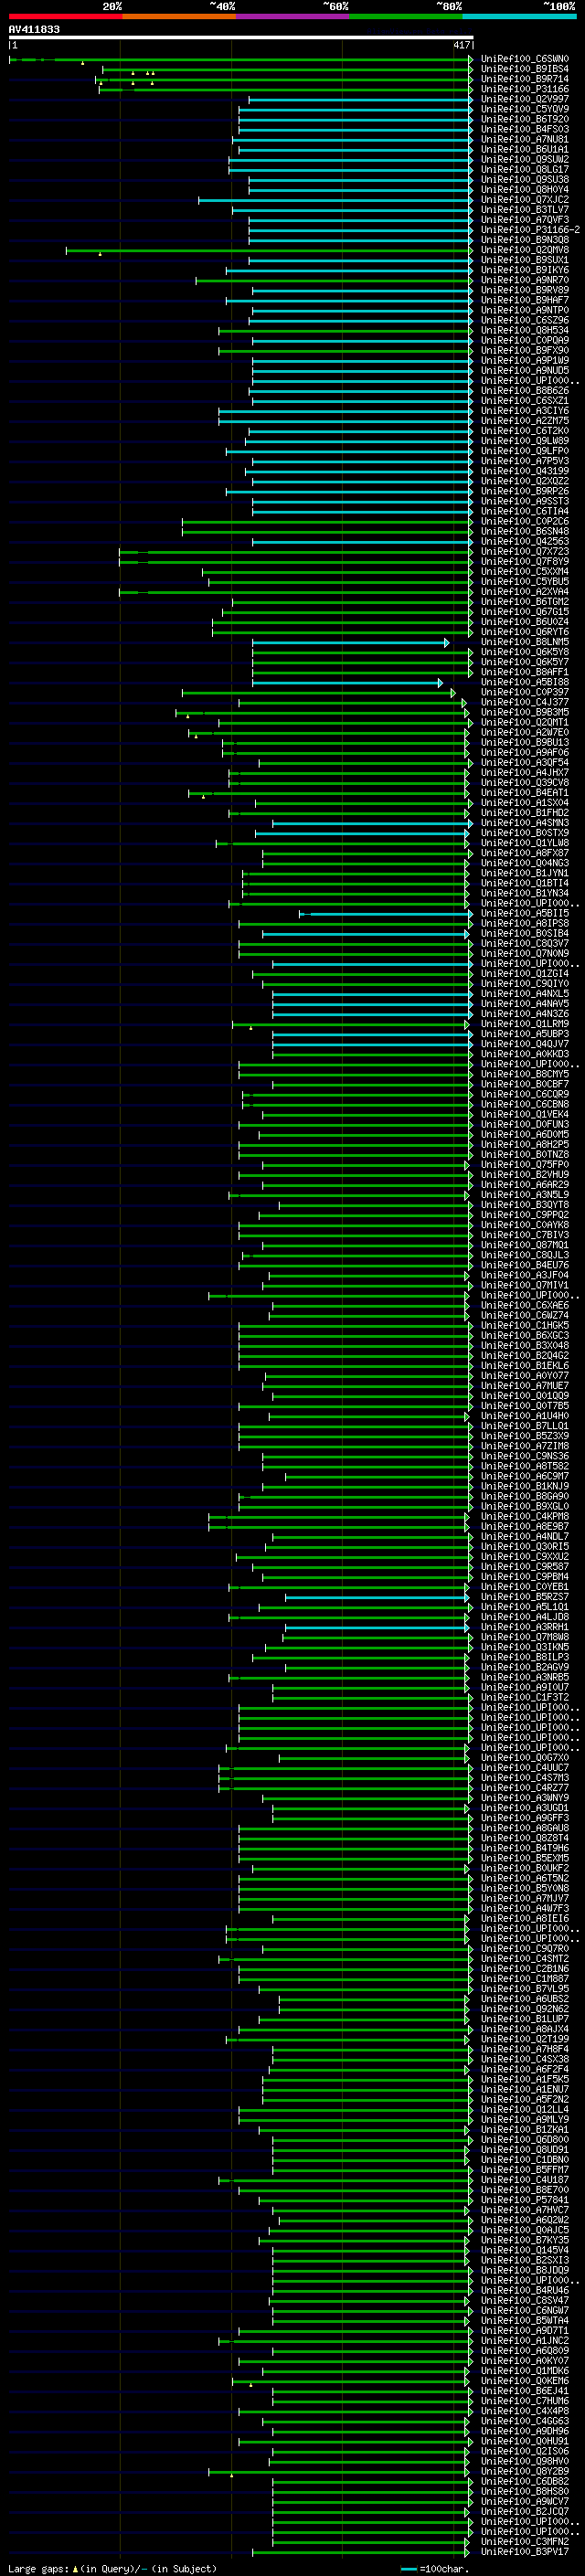
Task: Click the UniRef100_B6EJ41 label
Action: pyautogui.click(x=524, y=2391)
